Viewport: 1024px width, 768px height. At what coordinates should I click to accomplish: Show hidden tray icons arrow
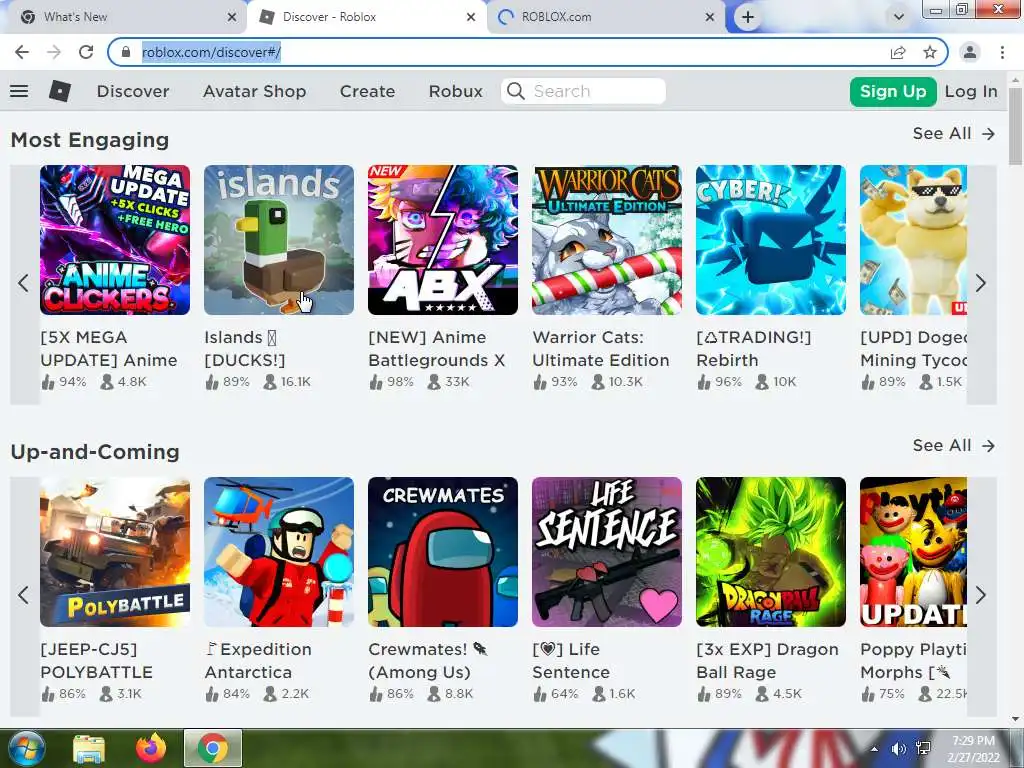(874, 749)
